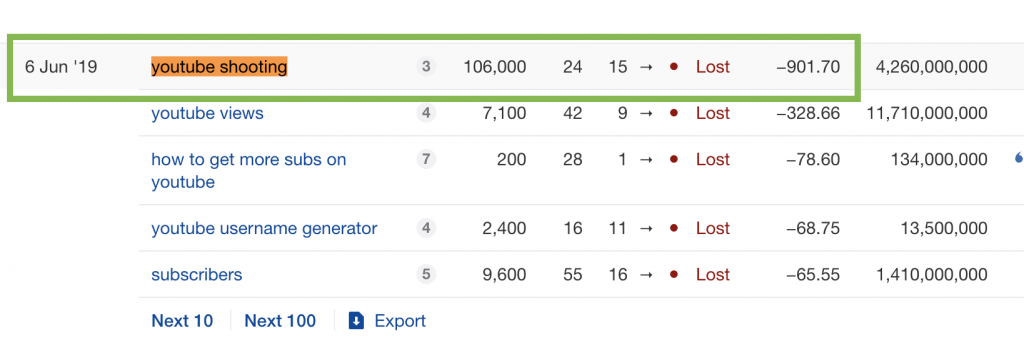The image size is (1024, 363).
Task: Load the Next 10 results
Action: tap(182, 321)
